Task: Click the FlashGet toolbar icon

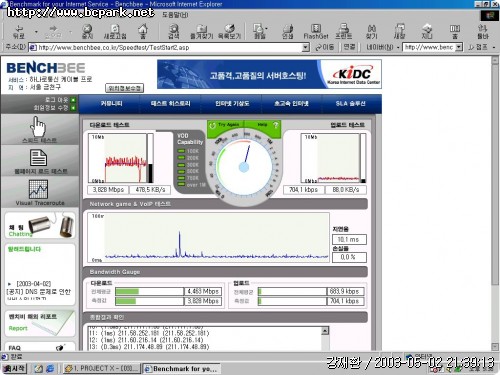Action: click(316, 29)
